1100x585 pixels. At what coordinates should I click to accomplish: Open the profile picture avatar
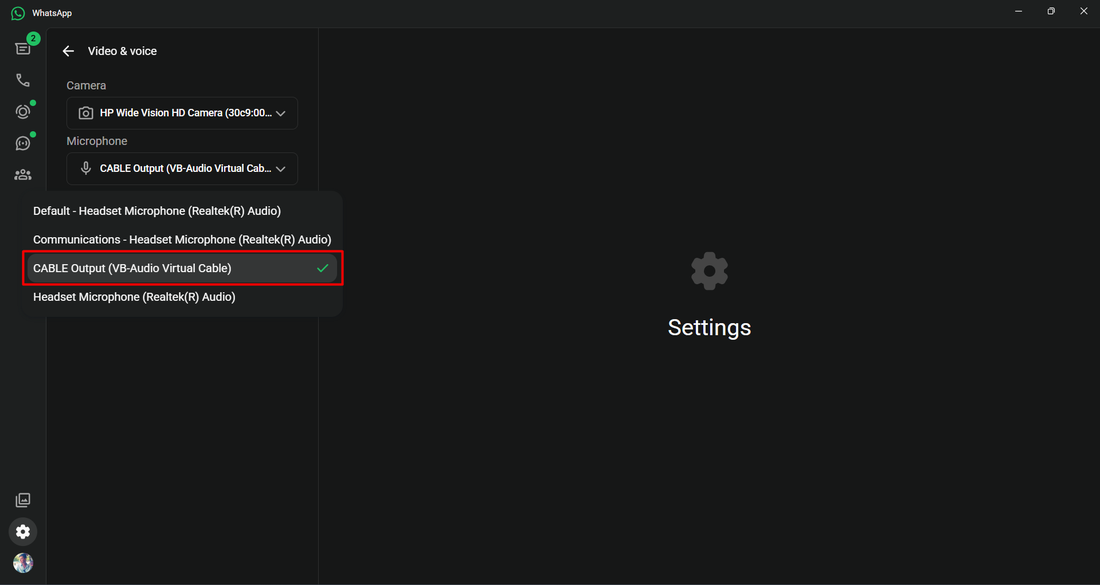(x=23, y=563)
